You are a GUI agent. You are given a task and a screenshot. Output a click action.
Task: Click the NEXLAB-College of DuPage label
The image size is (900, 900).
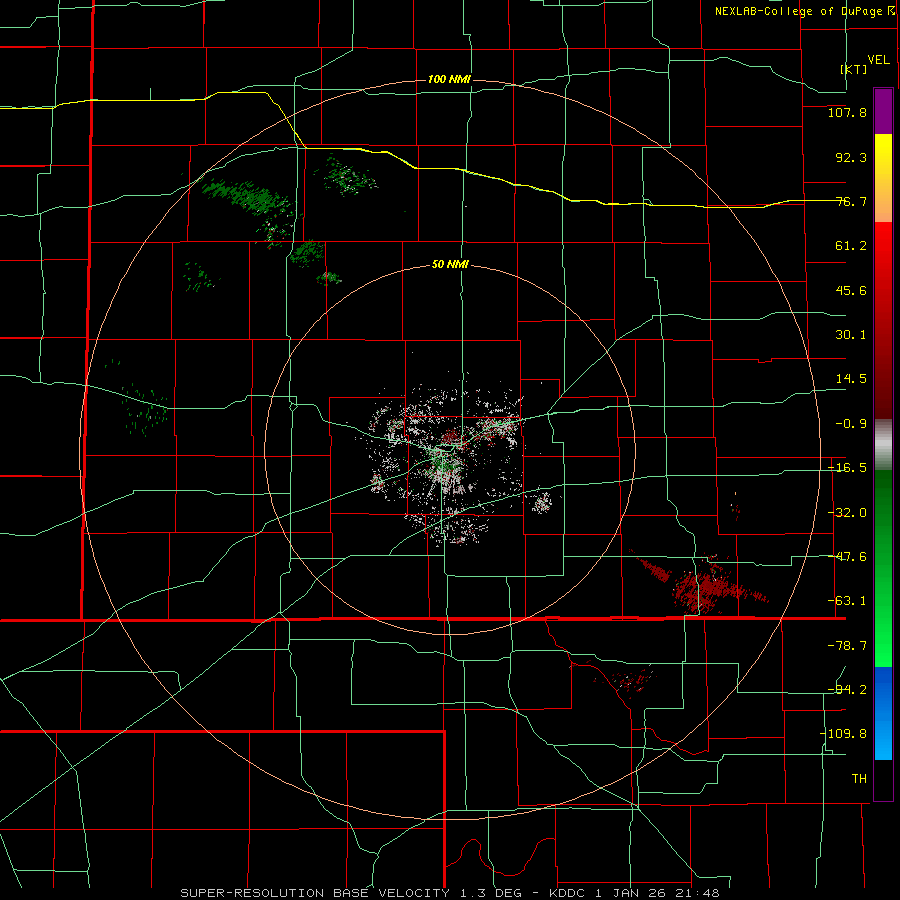[805, 11]
